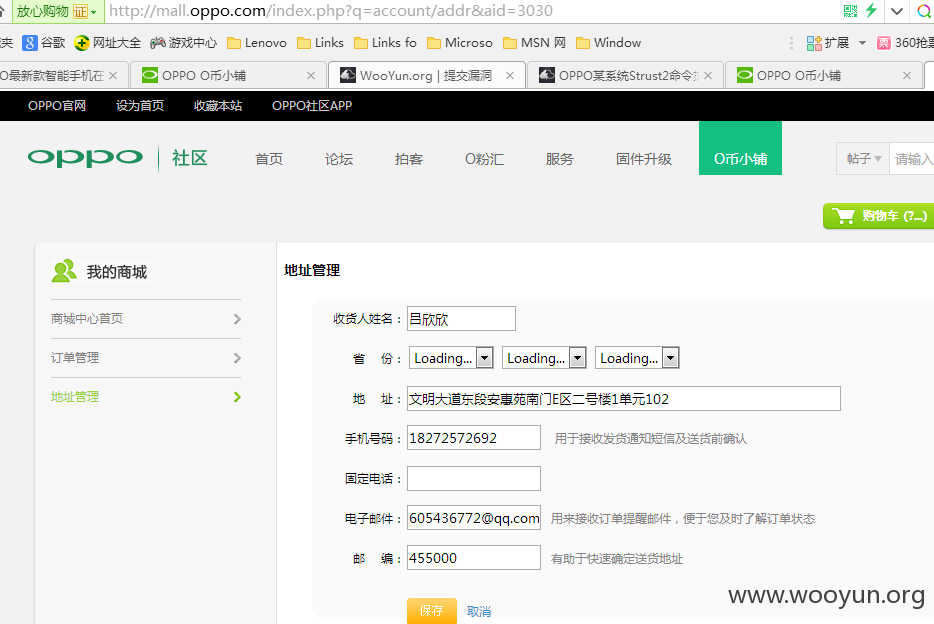Switch to the last OPPO O币小铺 tab
This screenshot has width=934, height=624.
click(822, 76)
